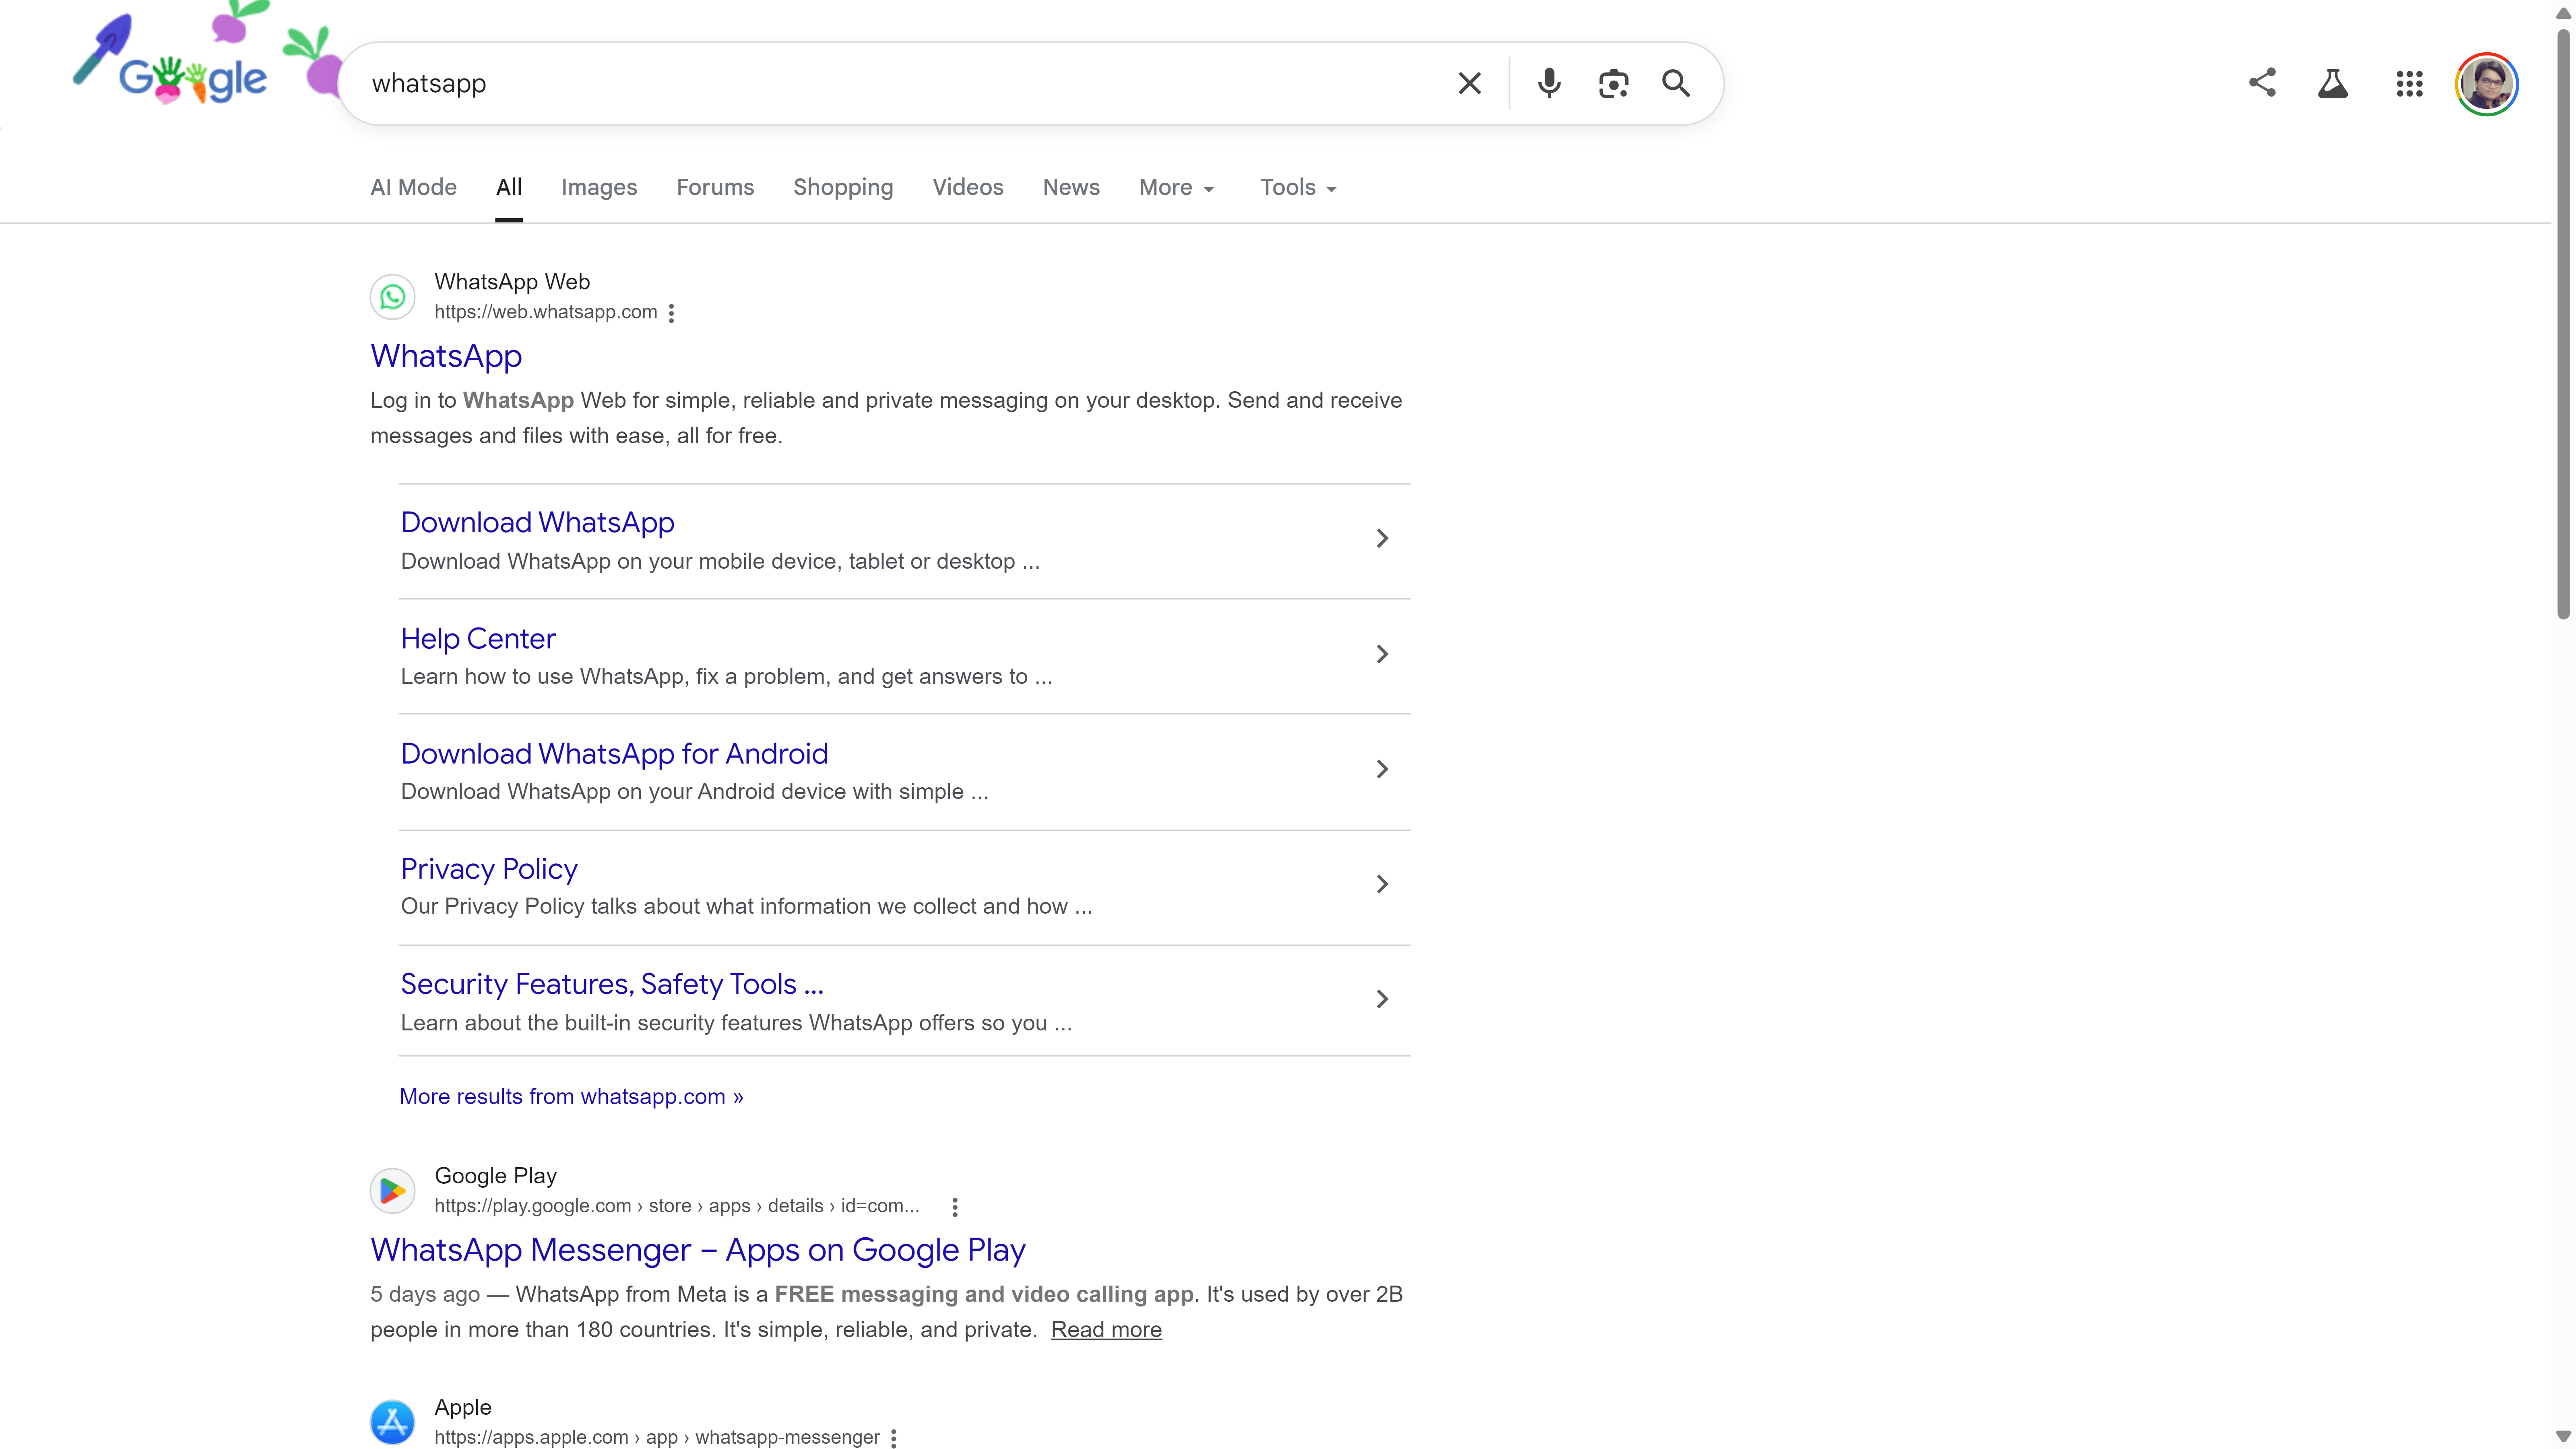
Task: Click the Apple site name
Action: (463, 1407)
